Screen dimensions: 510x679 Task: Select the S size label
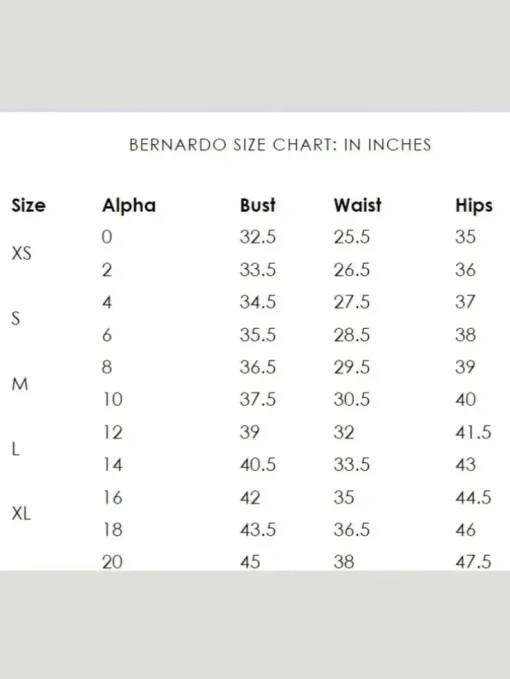(x=16, y=318)
